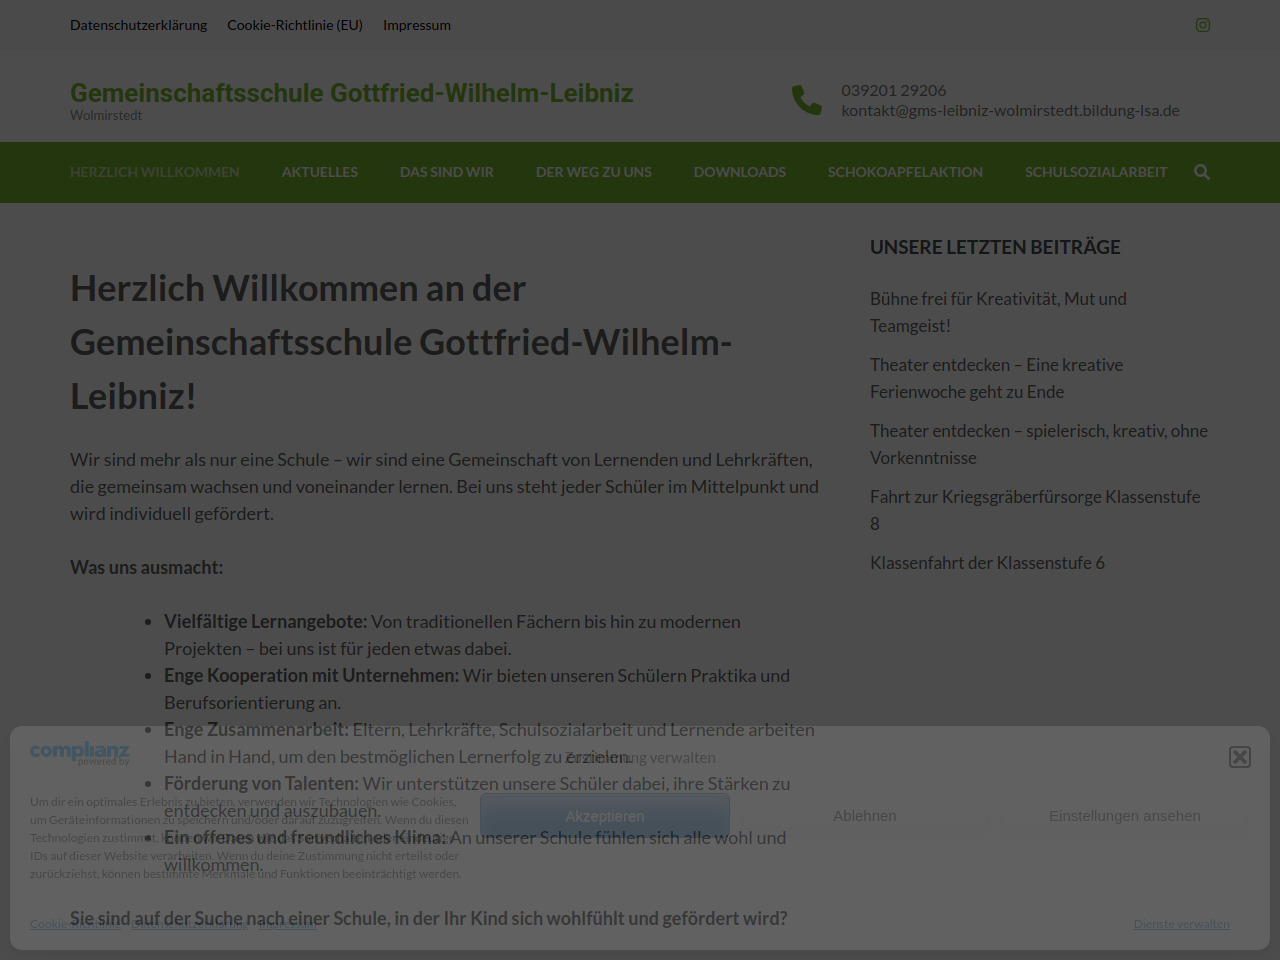Open the search magnifier in navigation bar
This screenshot has height=960, width=1280.
[x=1201, y=172]
